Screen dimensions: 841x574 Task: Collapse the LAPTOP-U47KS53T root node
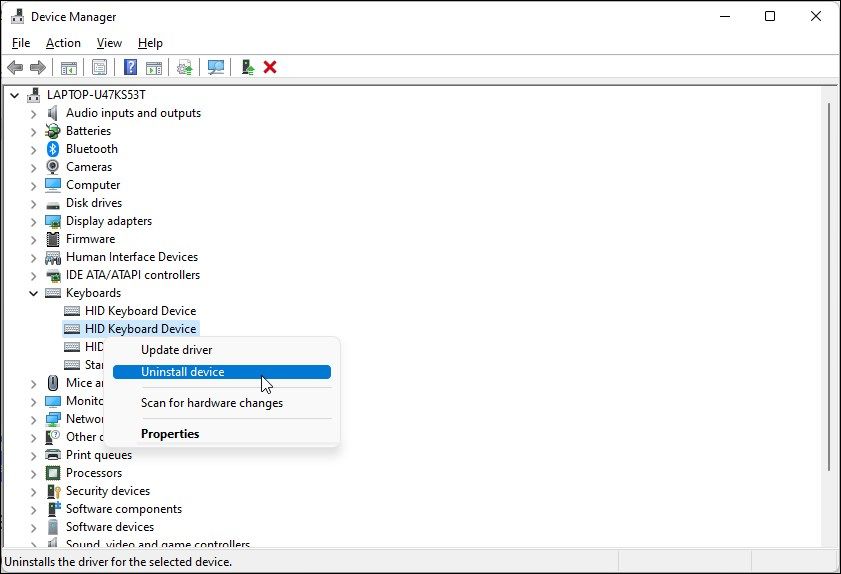[14, 95]
